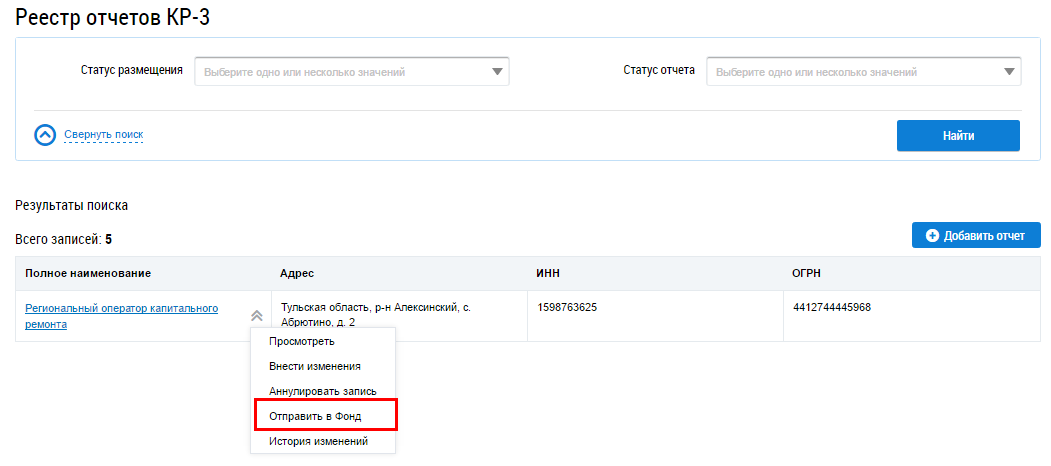Image resolution: width=1051 pixels, height=466 pixels.
Task: Click inside the Статус отчета selection field
Action: pyautogui.click(x=850, y=72)
